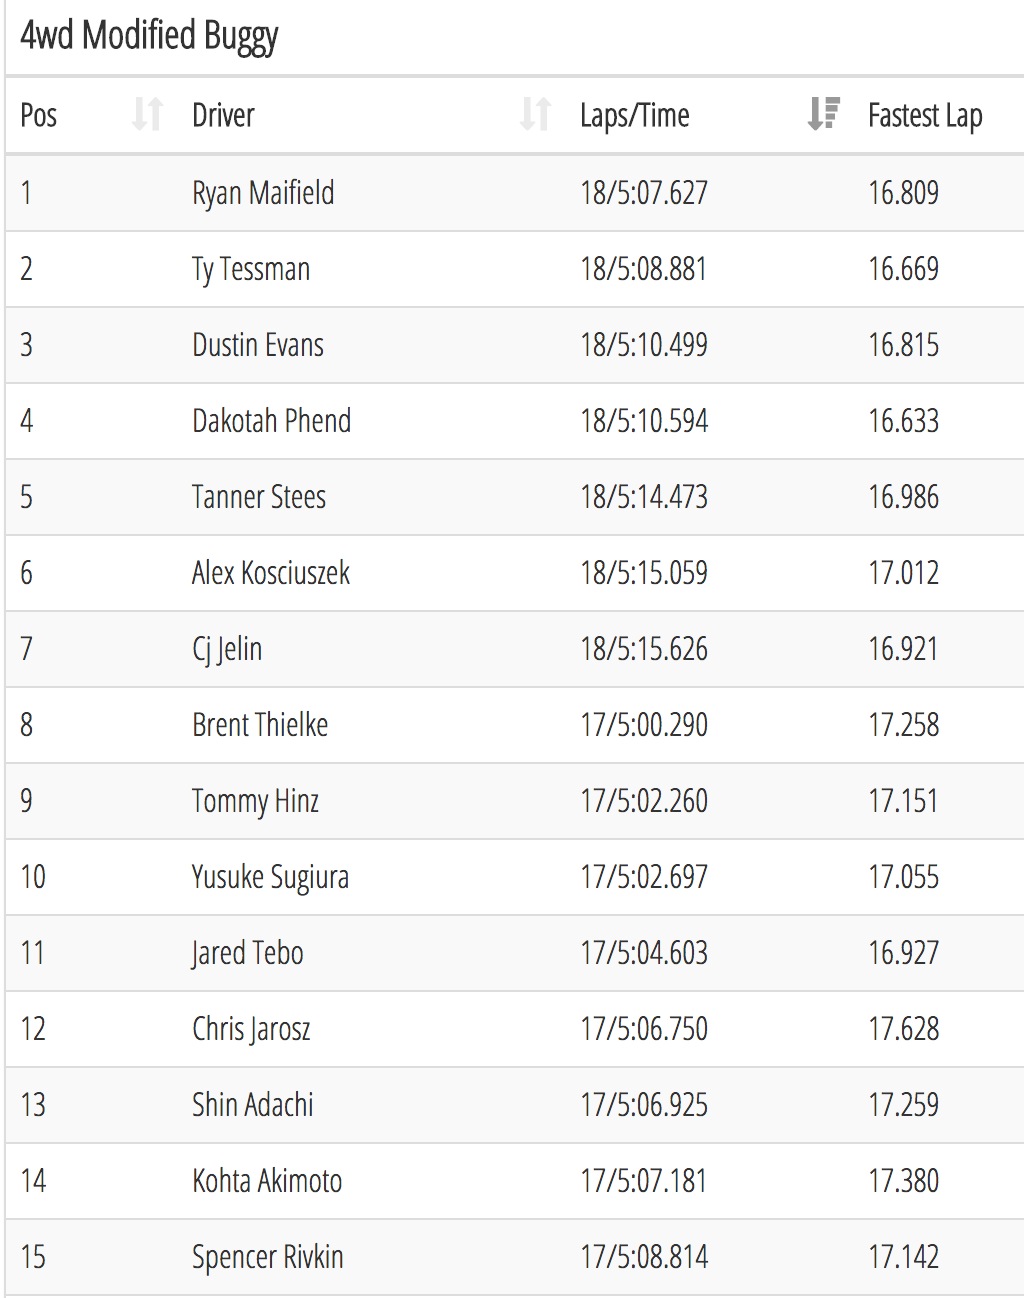Viewport: 1024px width, 1298px height.
Task: Select Brent Thielke in the table
Action: click(260, 725)
